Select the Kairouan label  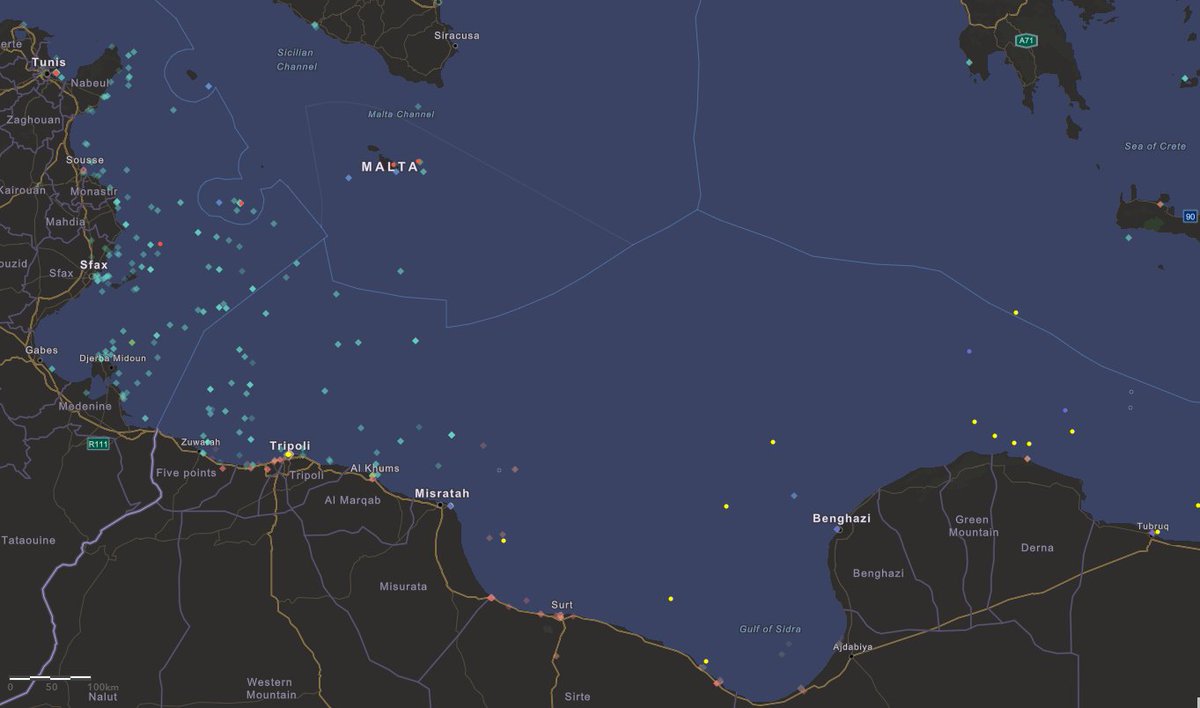click(x=22, y=190)
